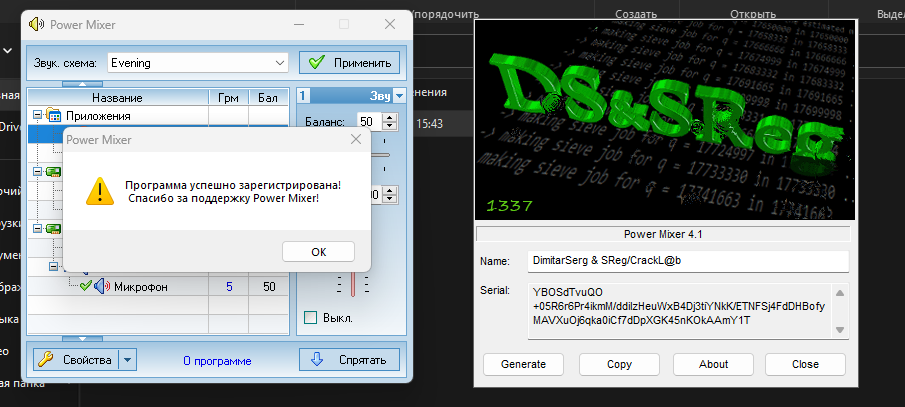The height and width of the screenshot is (407, 905).
Task: Click the Power Mixer 4.1 label in keygen
Action: (x=663, y=234)
